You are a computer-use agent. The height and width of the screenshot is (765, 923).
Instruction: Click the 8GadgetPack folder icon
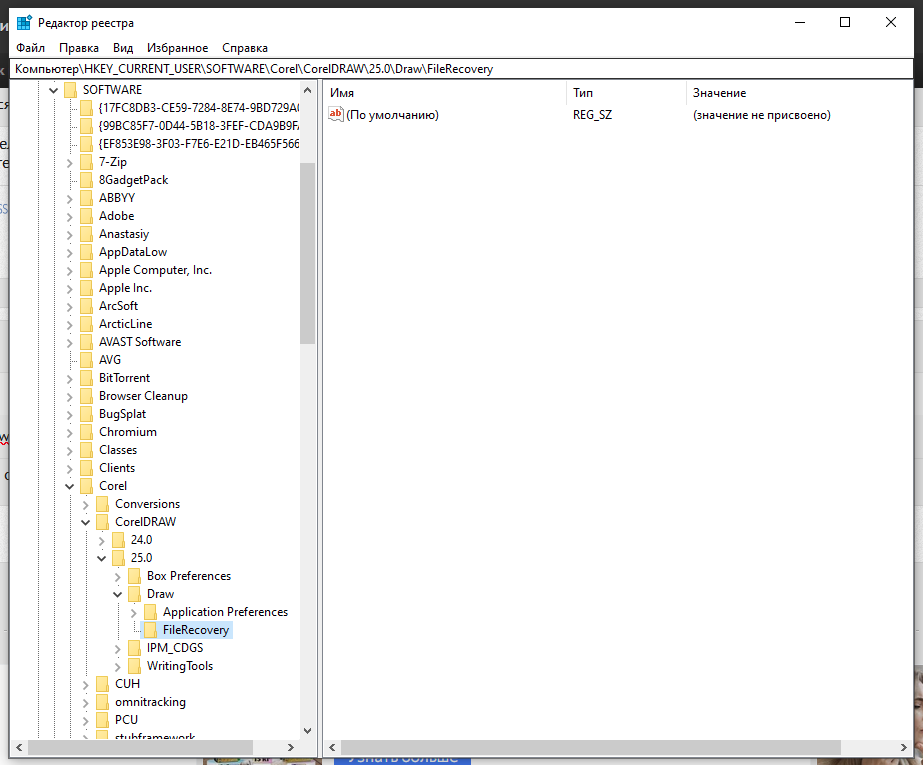(x=87, y=180)
